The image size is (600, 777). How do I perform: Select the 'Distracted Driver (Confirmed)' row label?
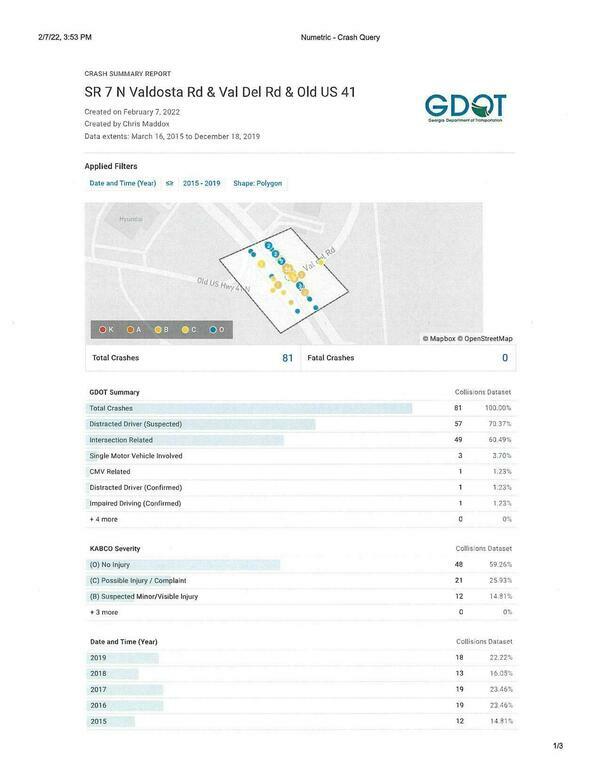pos(136,488)
